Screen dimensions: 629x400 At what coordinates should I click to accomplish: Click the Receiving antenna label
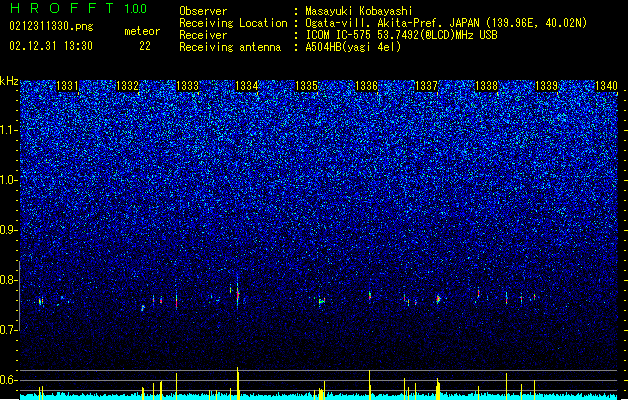point(230,47)
